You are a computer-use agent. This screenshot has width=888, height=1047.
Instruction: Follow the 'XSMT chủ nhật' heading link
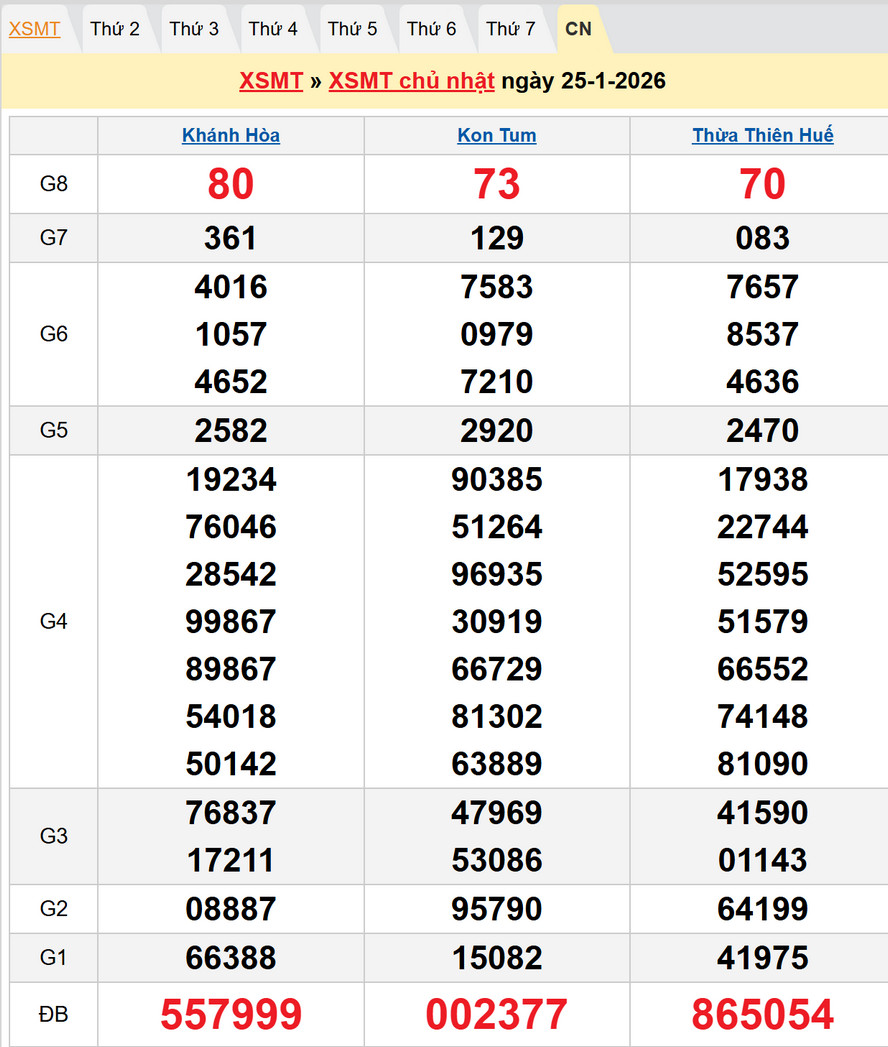pyautogui.click(x=411, y=81)
